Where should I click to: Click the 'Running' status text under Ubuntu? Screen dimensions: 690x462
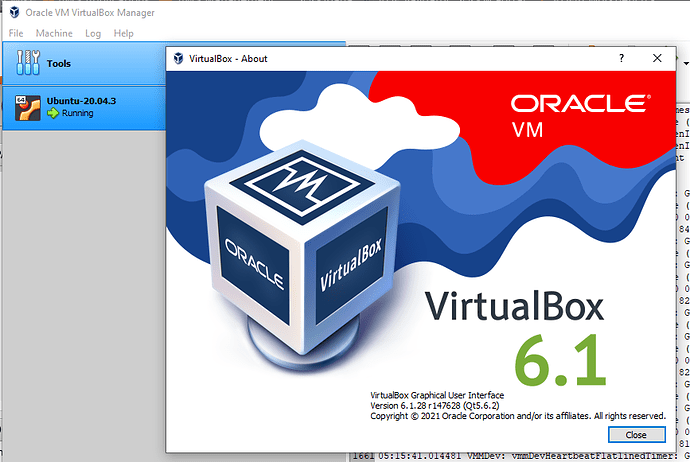(77, 113)
